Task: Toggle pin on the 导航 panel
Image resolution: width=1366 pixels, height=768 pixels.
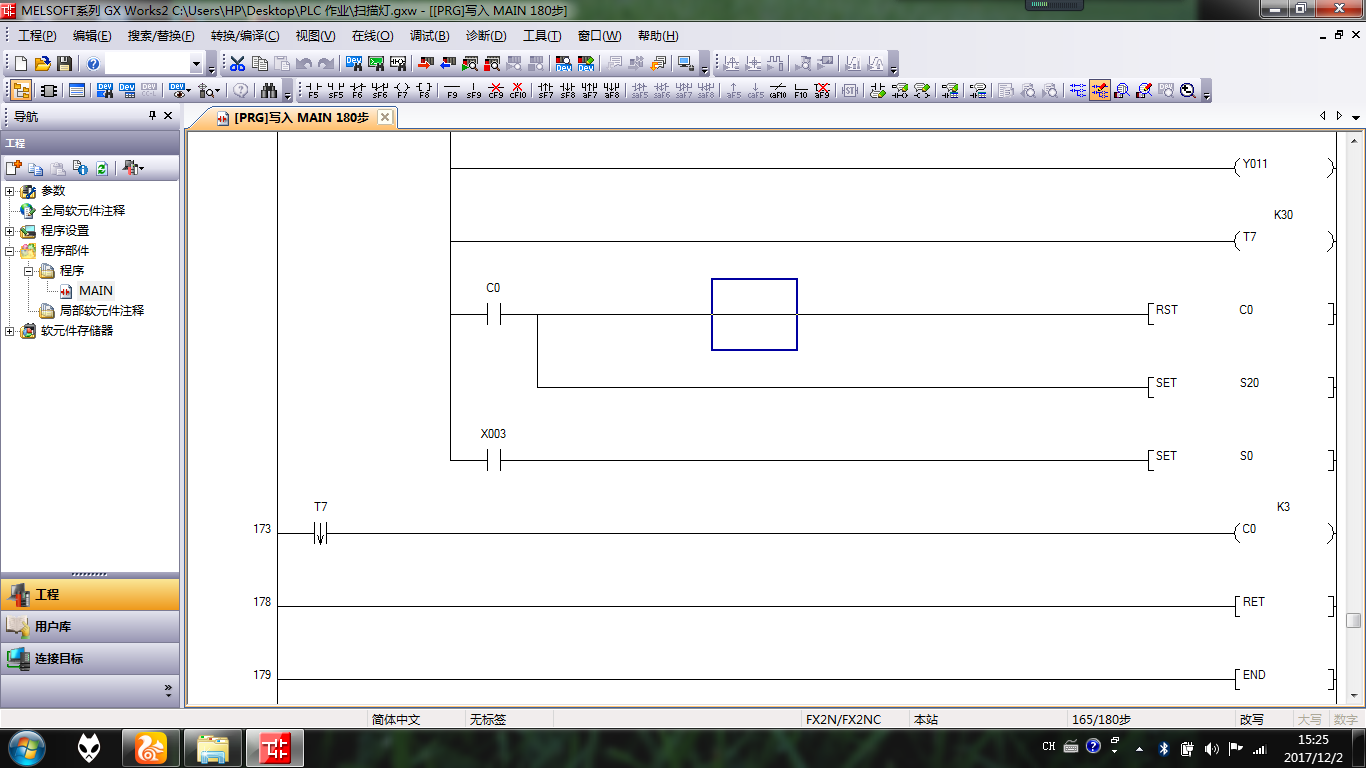Action: pos(152,116)
